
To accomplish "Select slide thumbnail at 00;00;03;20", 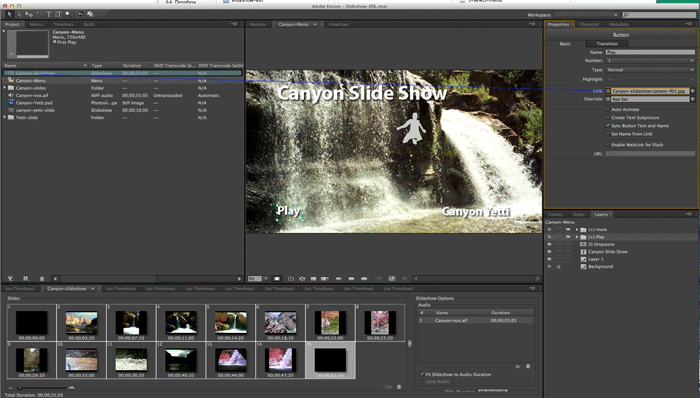I will (81, 323).
